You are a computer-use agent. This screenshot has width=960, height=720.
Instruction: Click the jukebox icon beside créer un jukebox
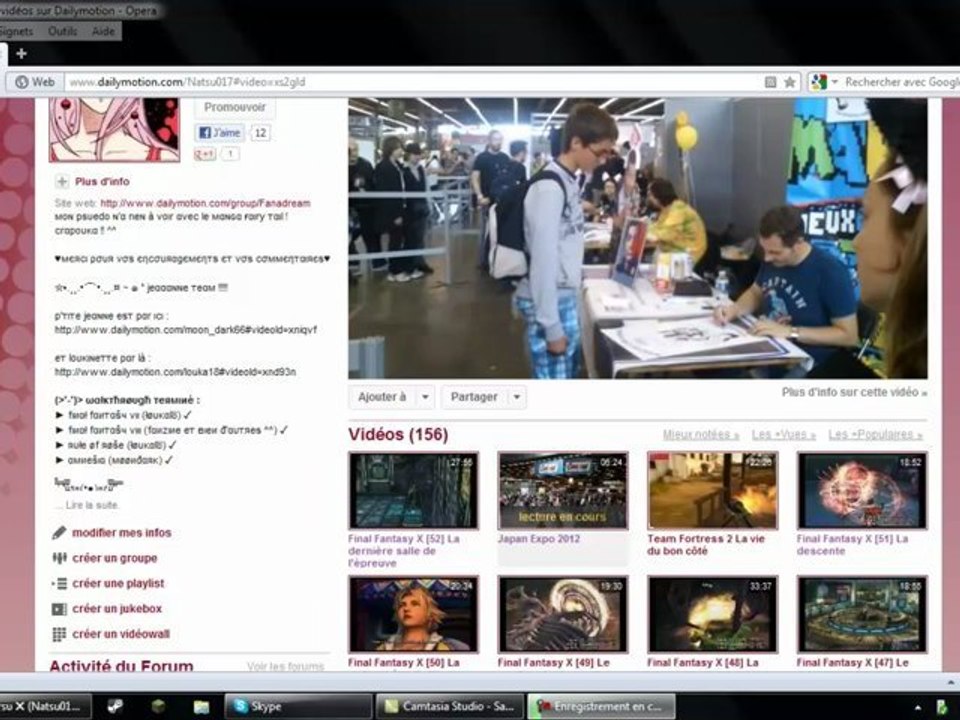click(59, 609)
